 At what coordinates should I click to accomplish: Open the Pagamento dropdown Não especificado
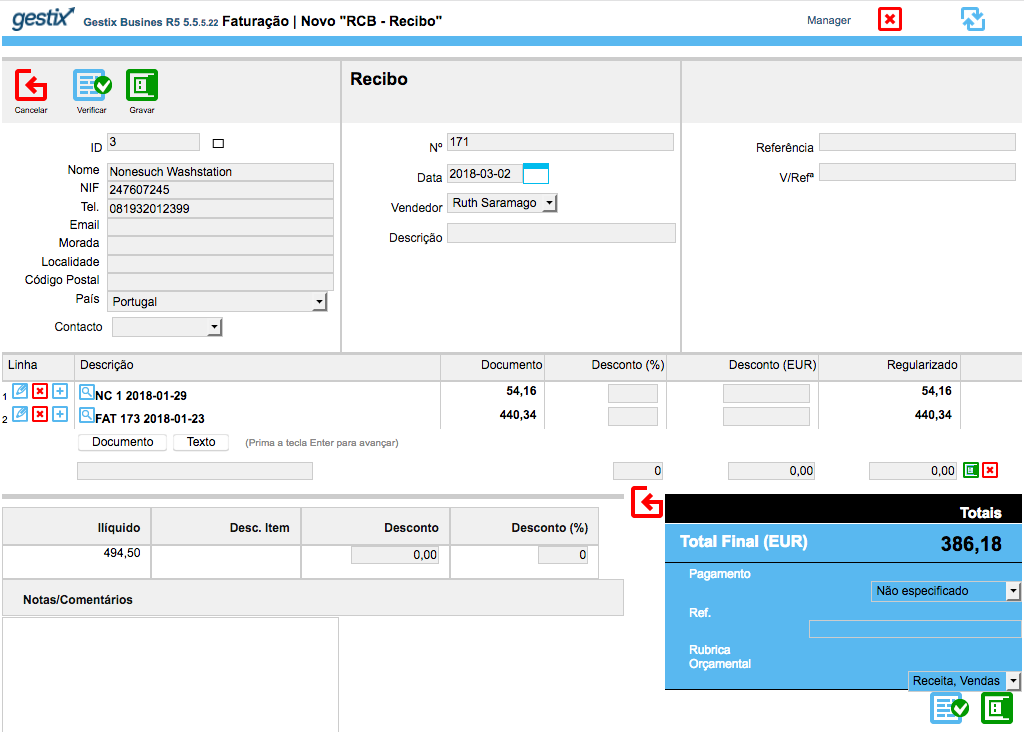click(x=946, y=591)
